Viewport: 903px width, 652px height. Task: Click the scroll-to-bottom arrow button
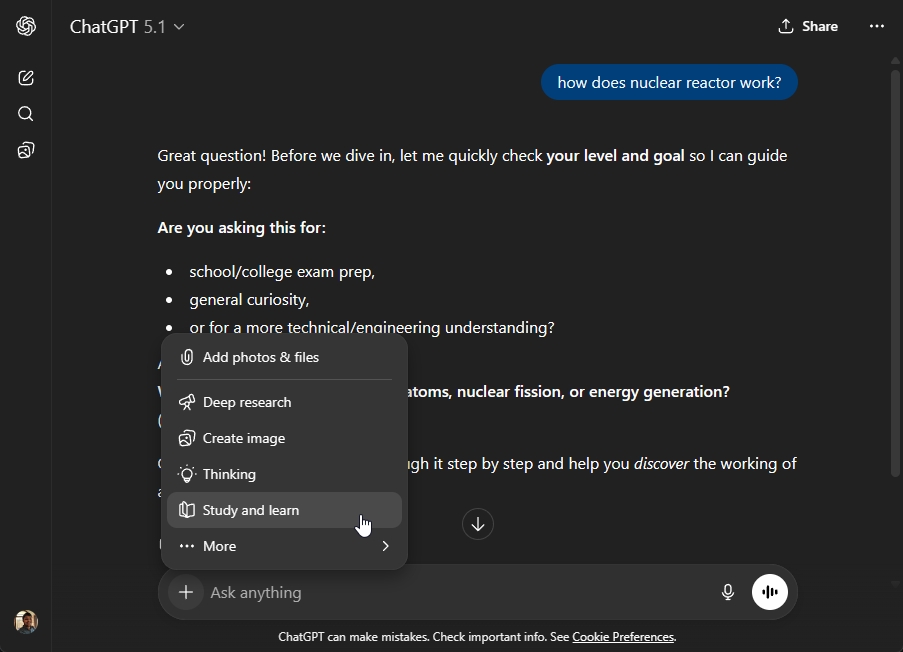tap(478, 524)
